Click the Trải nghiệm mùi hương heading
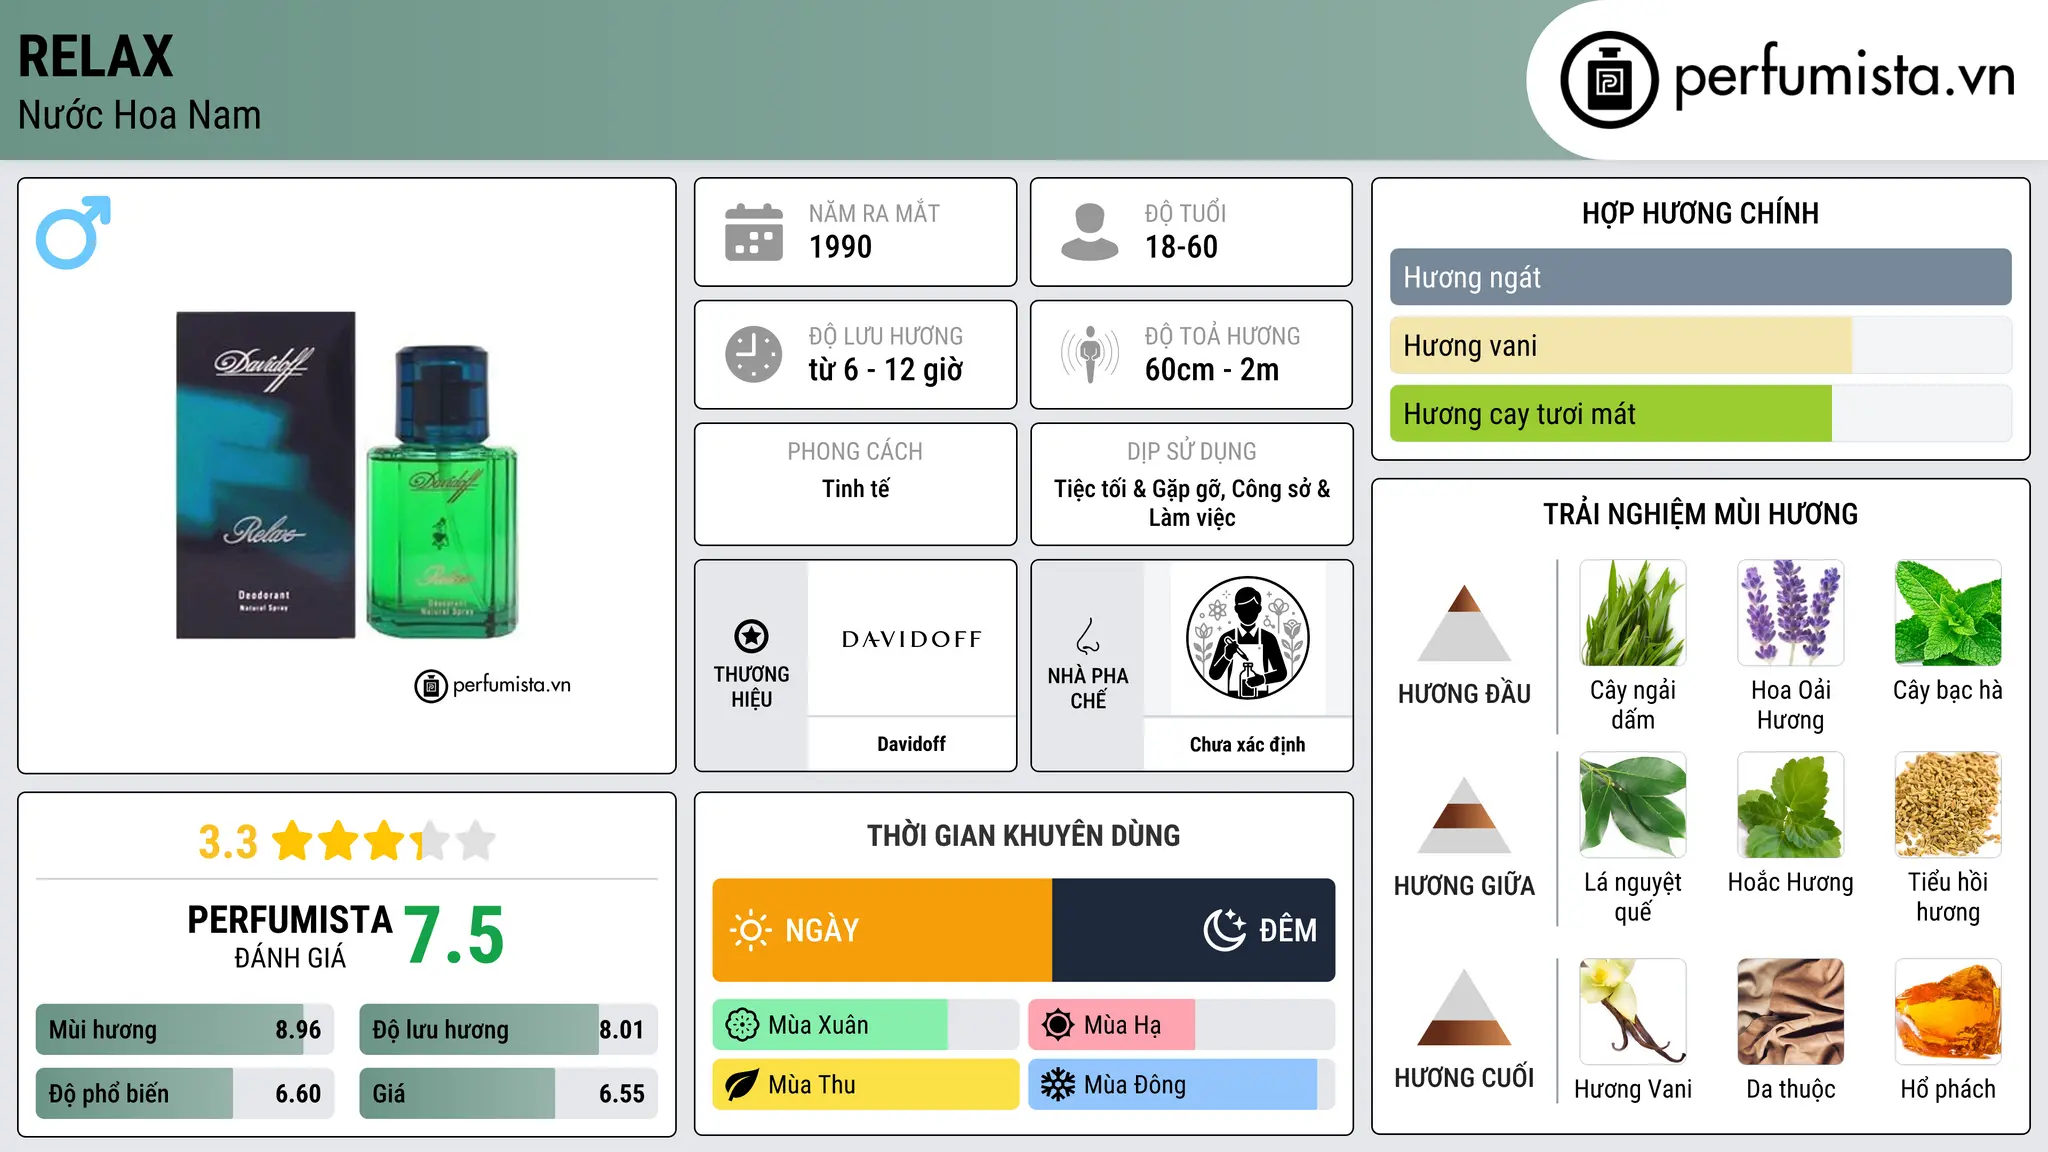 point(1700,514)
